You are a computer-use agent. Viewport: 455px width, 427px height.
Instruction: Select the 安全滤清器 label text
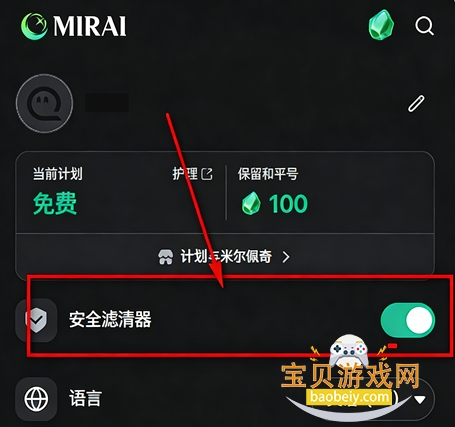pyautogui.click(x=110, y=319)
